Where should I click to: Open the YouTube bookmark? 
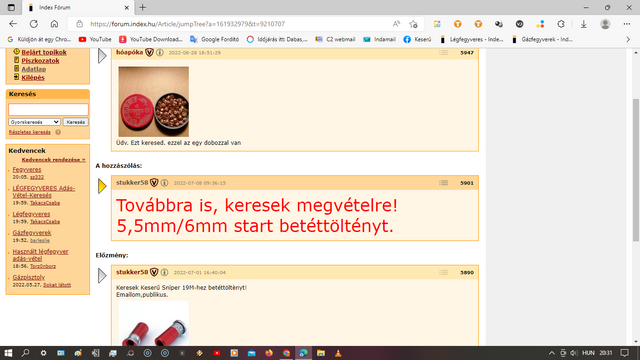coord(95,40)
